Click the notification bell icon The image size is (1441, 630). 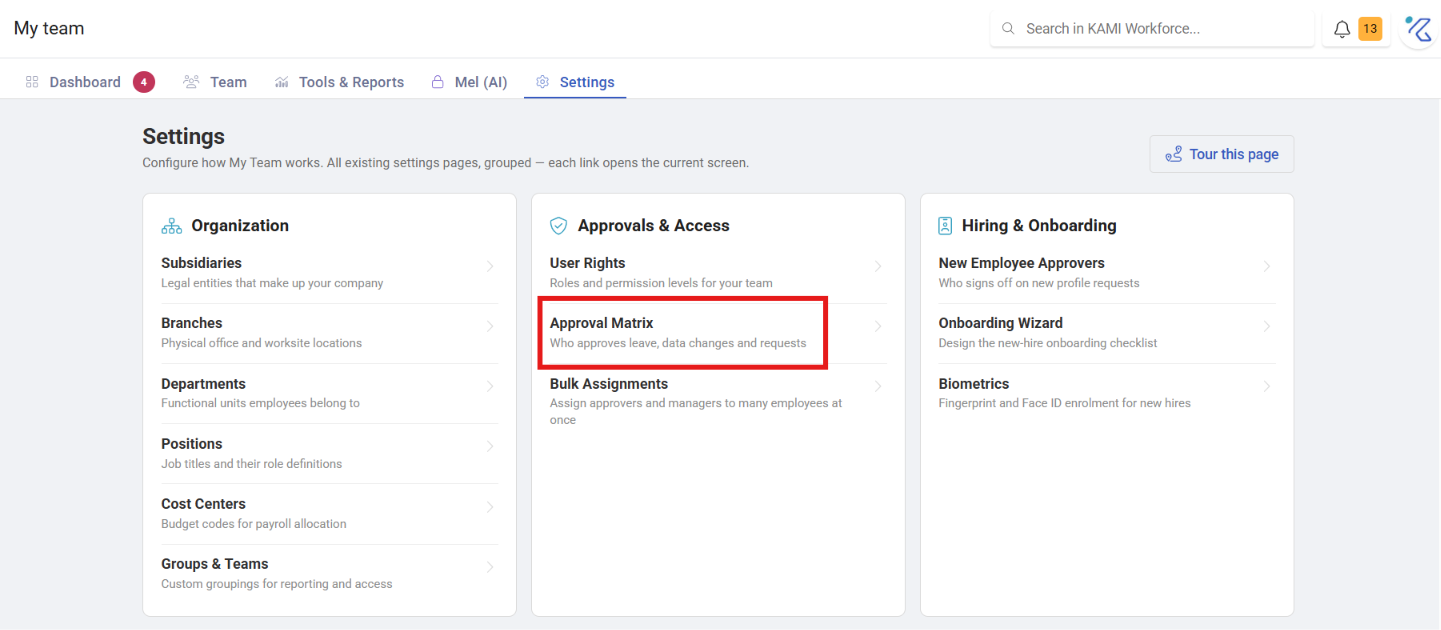tap(1342, 29)
